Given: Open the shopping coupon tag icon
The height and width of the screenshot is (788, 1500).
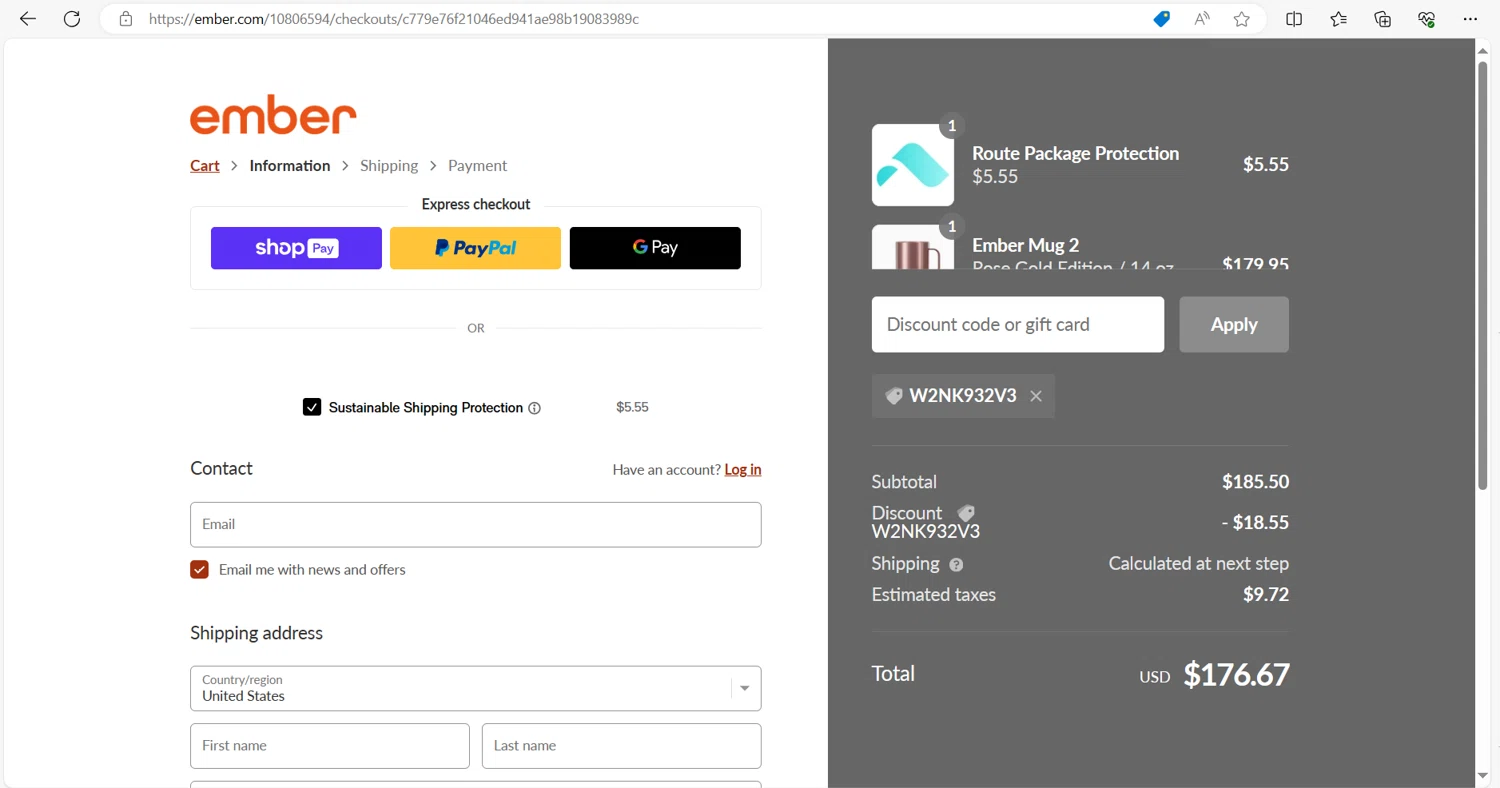Looking at the screenshot, I should click(1161, 19).
